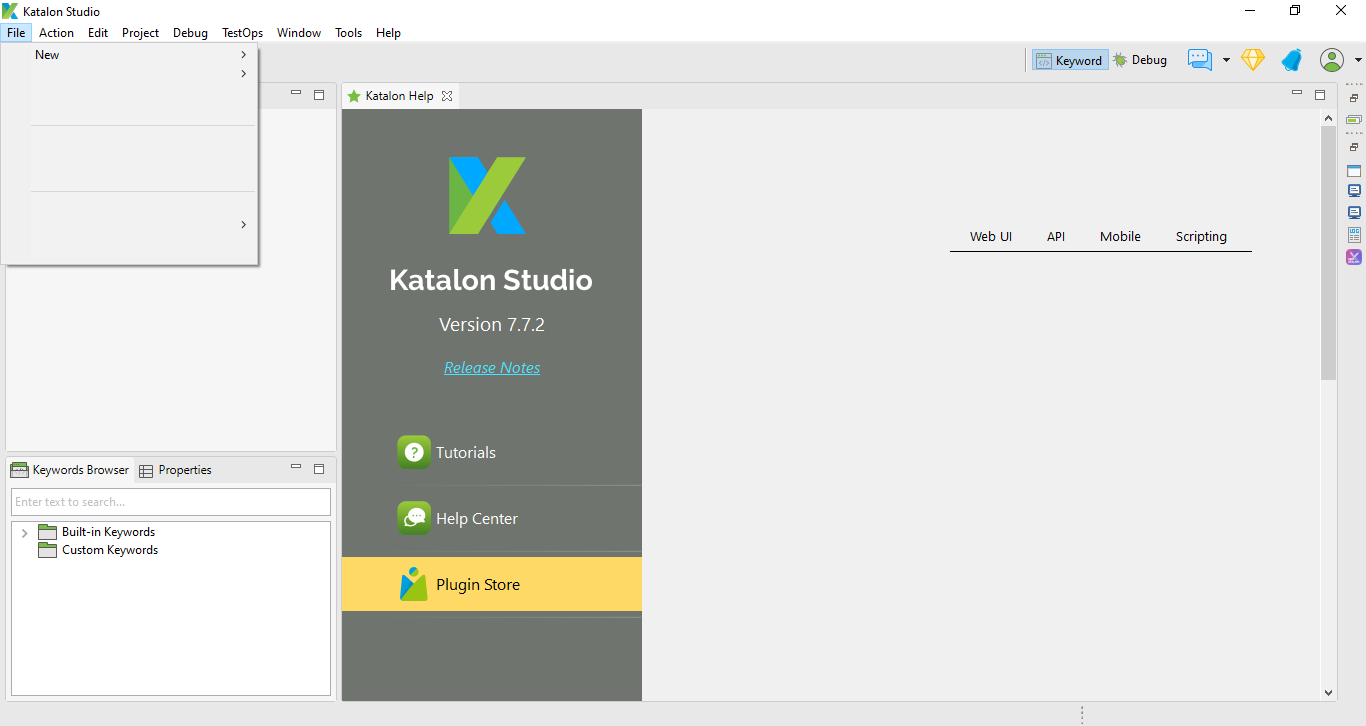The width and height of the screenshot is (1366, 726).
Task: Open the Project menu
Action: click(140, 33)
